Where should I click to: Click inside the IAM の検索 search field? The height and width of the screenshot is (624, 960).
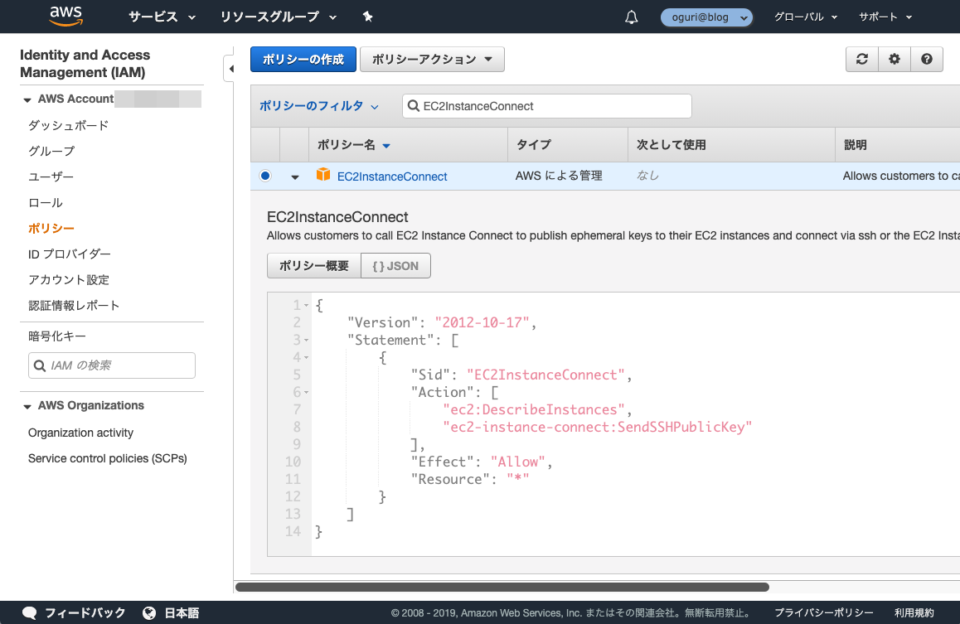point(111,365)
